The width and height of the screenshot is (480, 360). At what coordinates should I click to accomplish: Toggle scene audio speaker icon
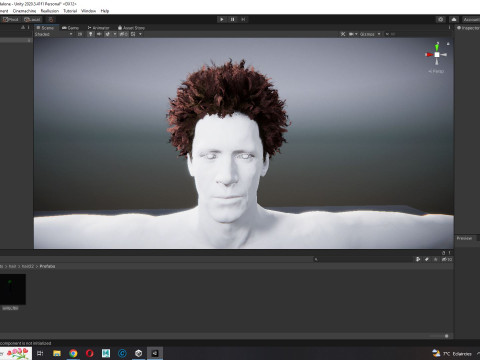(x=99, y=34)
